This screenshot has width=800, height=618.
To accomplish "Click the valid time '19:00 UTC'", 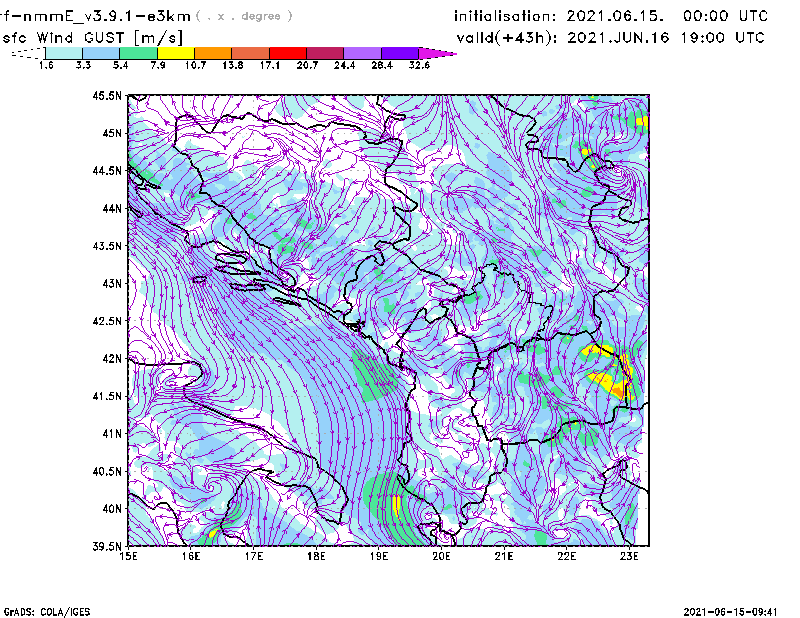I will tap(723, 38).
